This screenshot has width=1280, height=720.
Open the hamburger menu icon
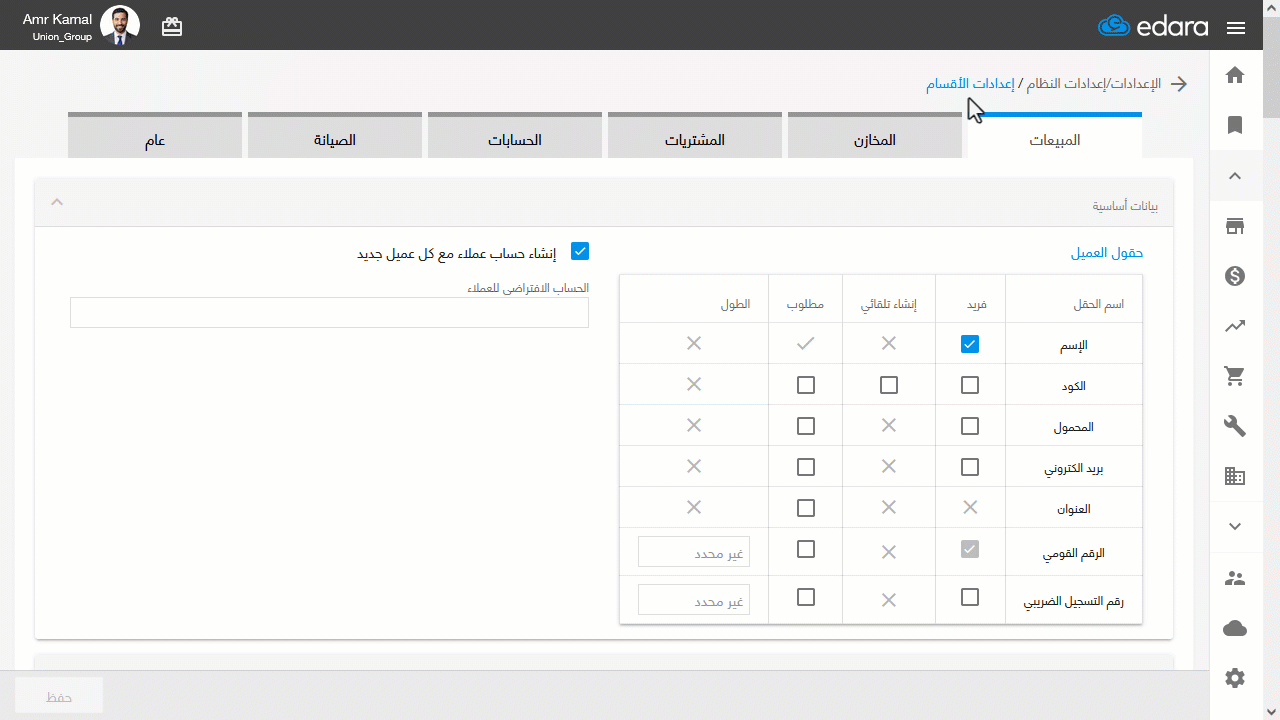pos(1235,28)
